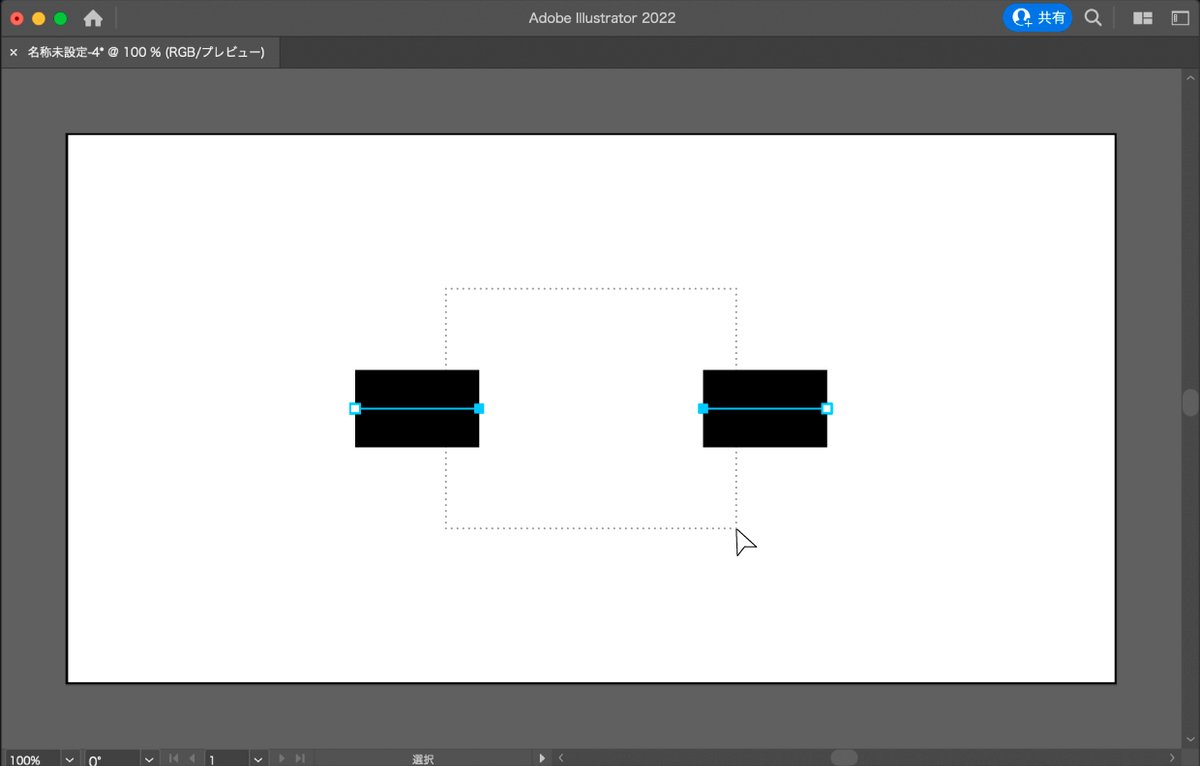This screenshot has width=1200, height=766.
Task: Click the right black rectangle
Action: (765, 408)
